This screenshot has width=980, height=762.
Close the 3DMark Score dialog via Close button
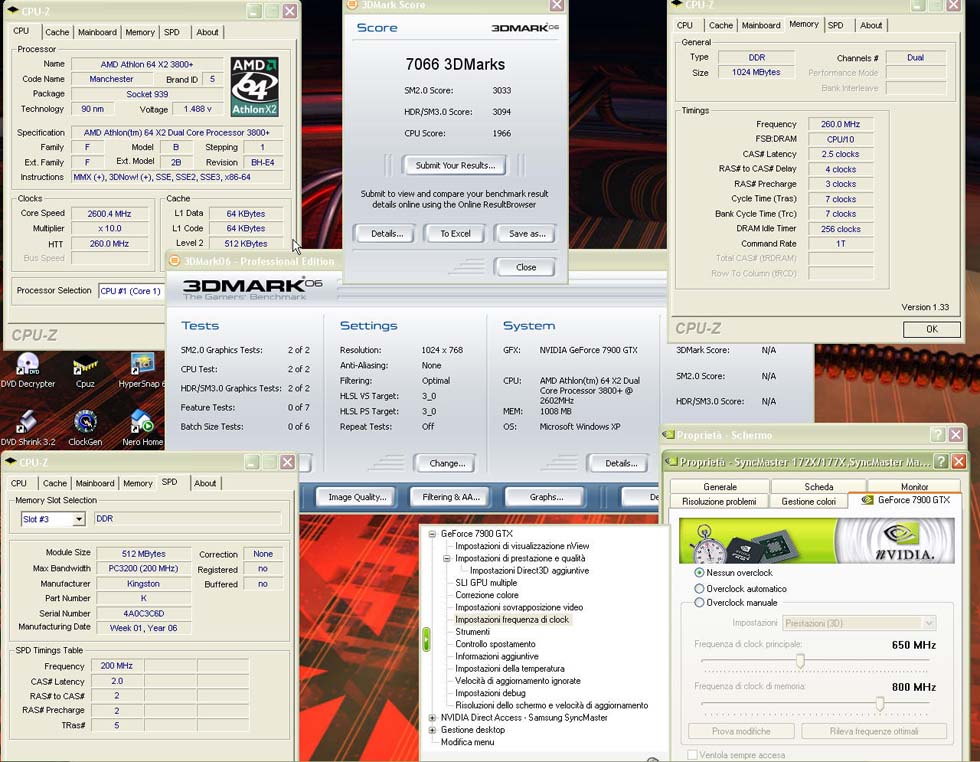525,268
